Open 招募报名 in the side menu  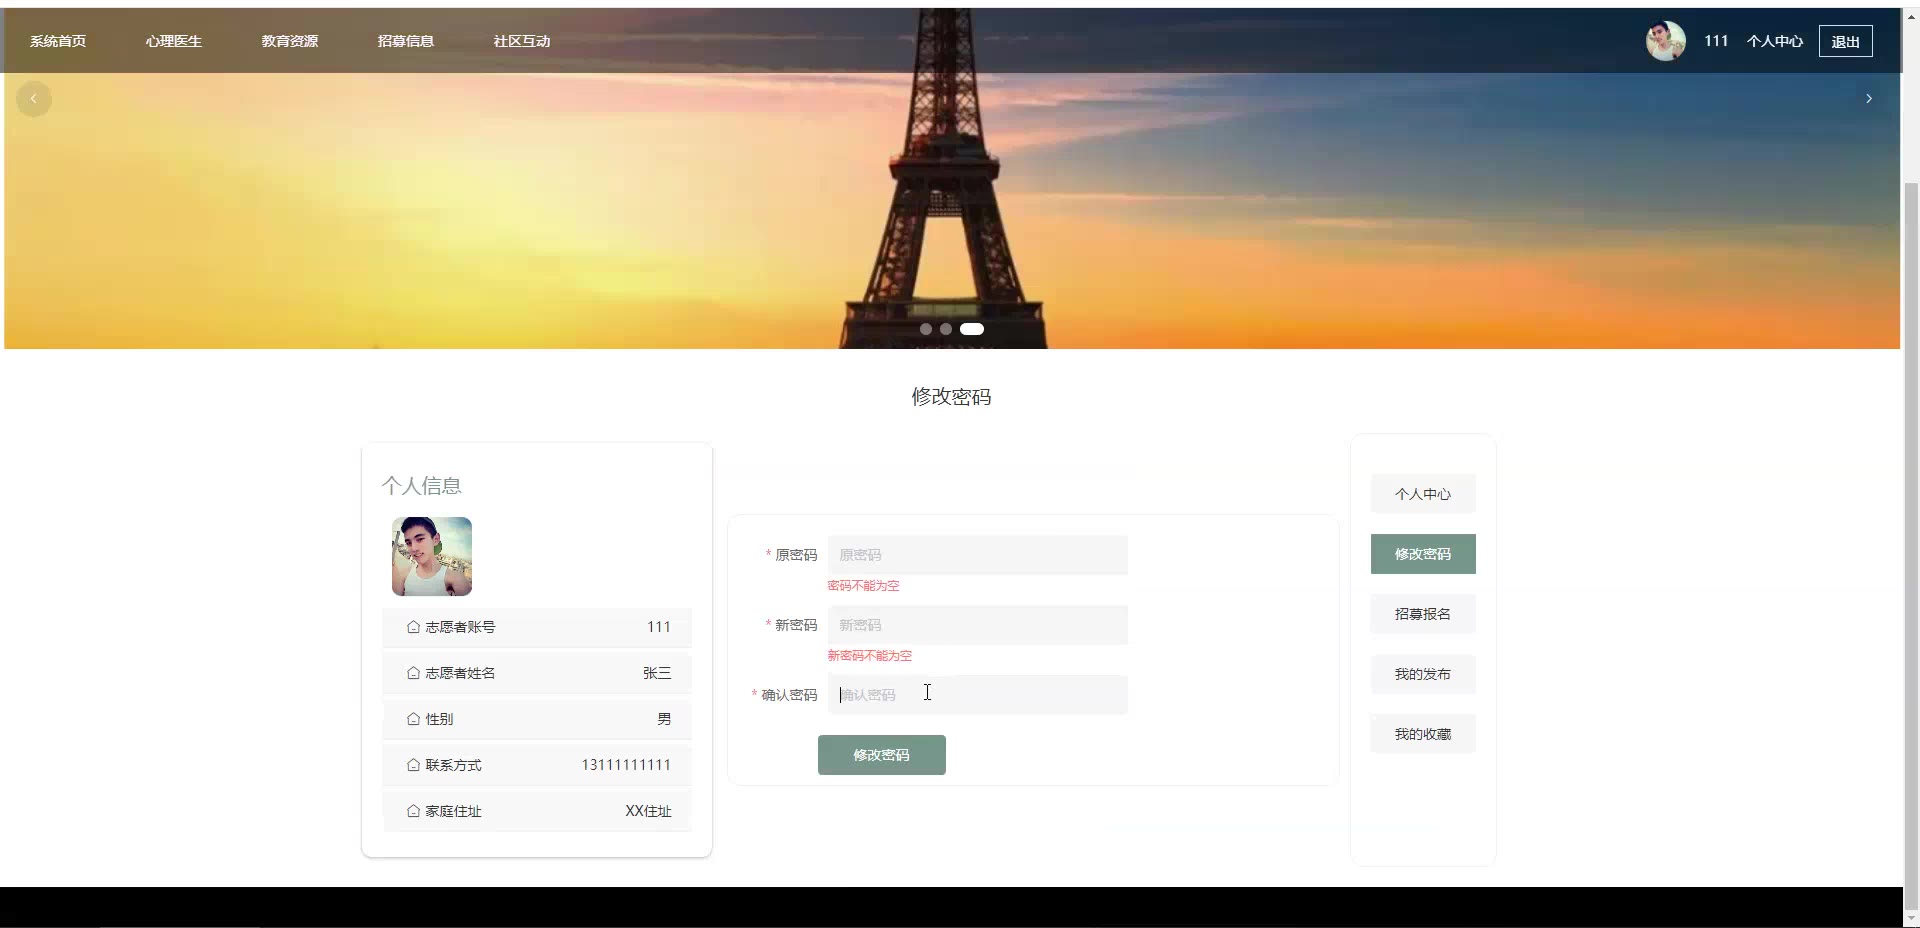click(1423, 614)
